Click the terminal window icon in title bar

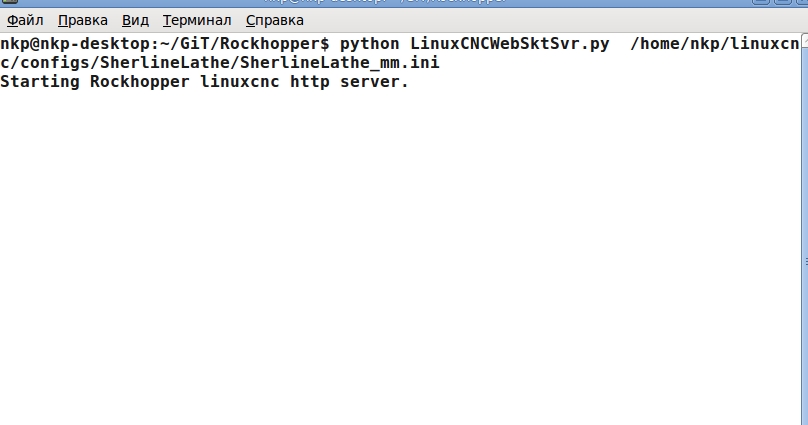click(x=8, y=3)
